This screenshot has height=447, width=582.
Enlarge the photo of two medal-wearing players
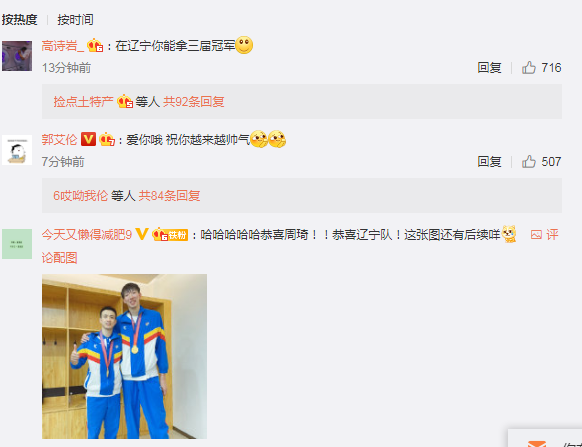tap(124, 356)
